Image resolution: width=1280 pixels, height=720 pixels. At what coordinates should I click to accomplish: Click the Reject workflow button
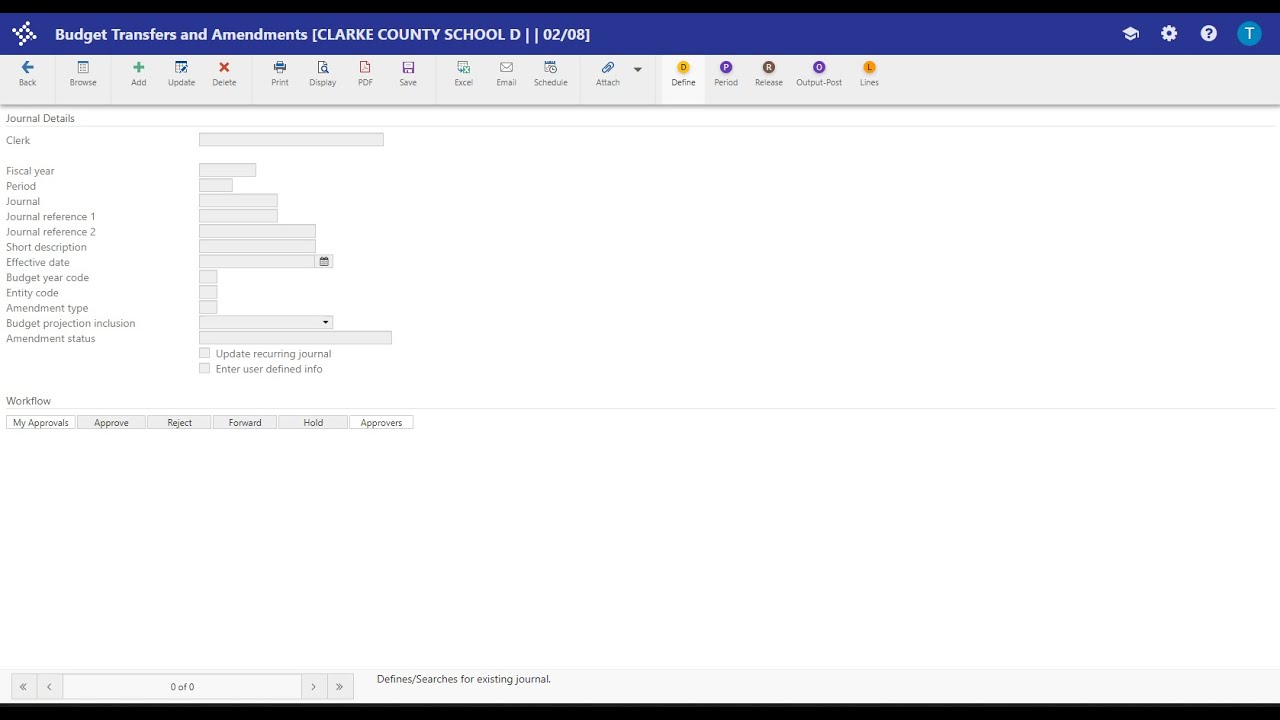[x=179, y=423]
